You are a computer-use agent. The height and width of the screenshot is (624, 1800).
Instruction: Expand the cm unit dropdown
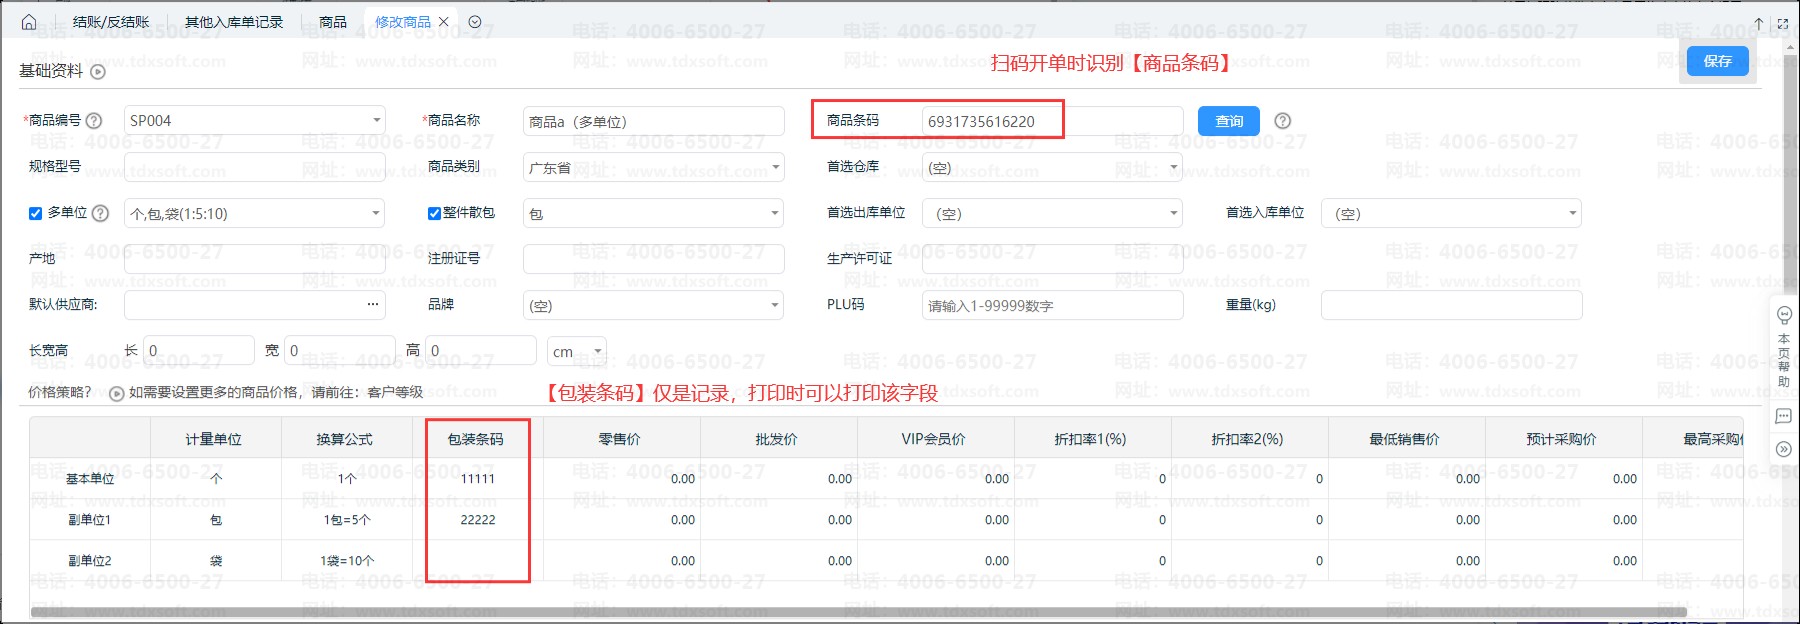tap(577, 351)
